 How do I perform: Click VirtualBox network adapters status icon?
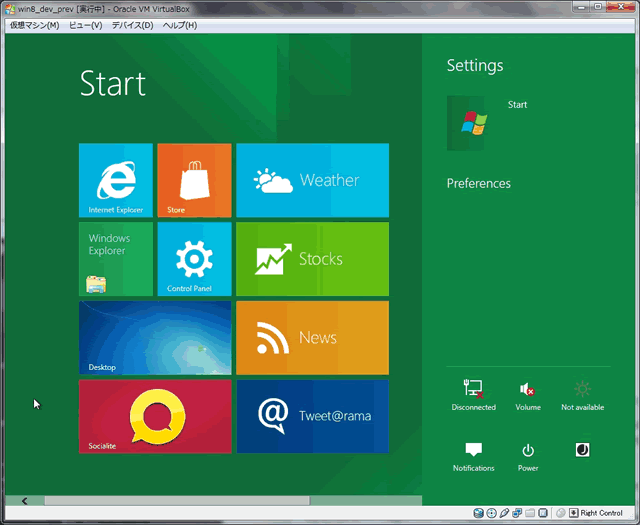(x=517, y=513)
